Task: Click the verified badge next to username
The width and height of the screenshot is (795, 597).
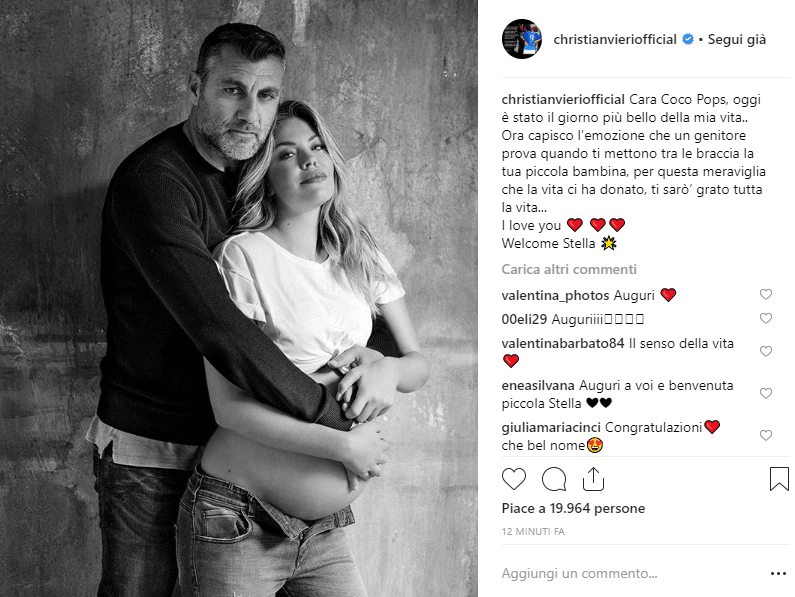Action: 688,39
